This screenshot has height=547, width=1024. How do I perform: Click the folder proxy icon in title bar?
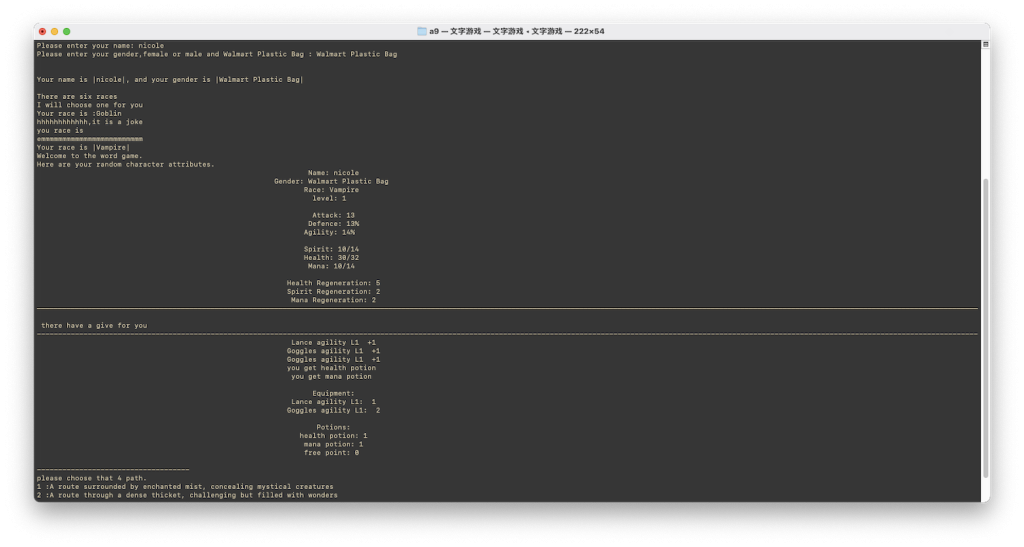coord(421,31)
